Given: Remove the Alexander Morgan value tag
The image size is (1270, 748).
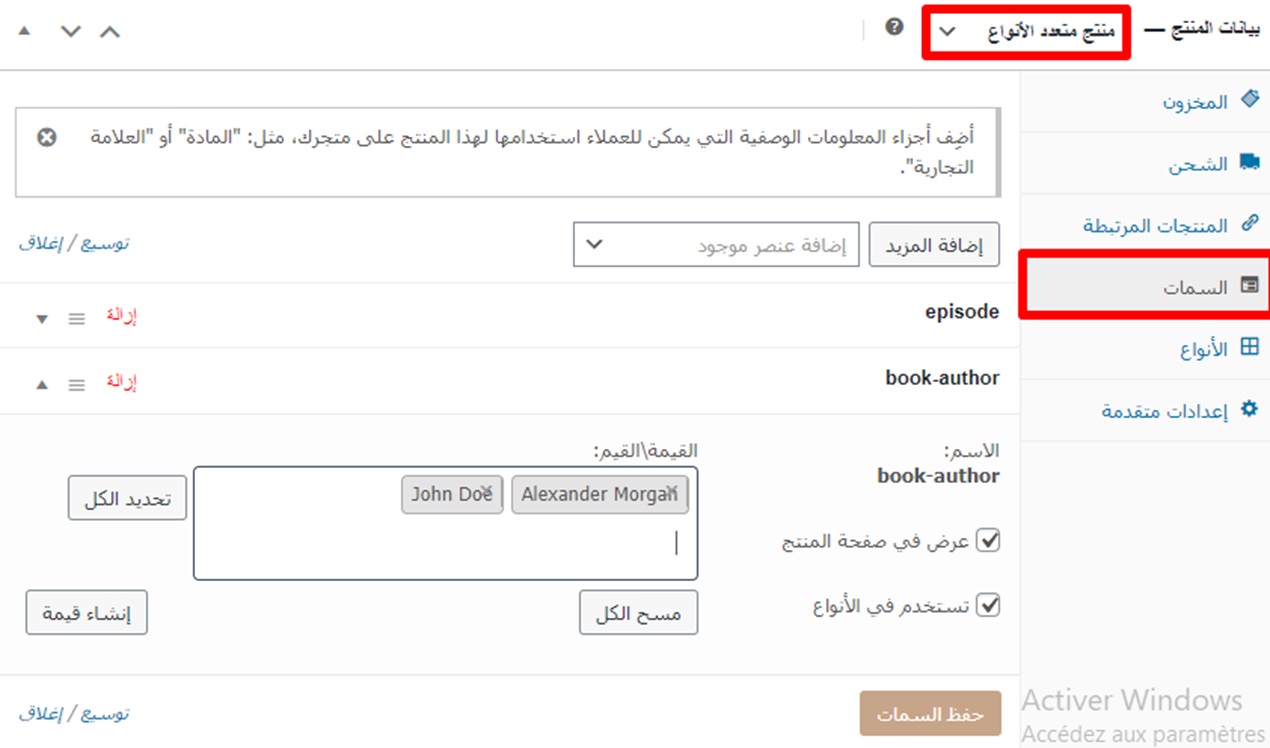Looking at the screenshot, I should pos(673,491).
